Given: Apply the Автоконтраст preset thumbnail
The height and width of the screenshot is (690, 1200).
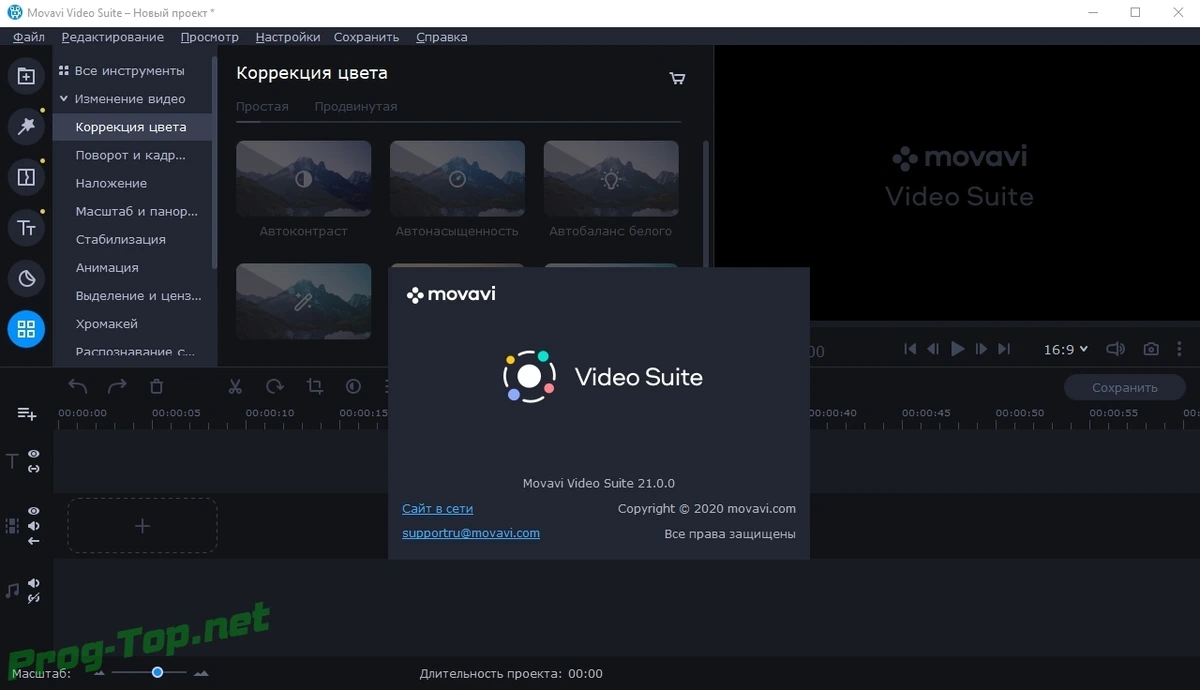Looking at the screenshot, I should [x=304, y=179].
